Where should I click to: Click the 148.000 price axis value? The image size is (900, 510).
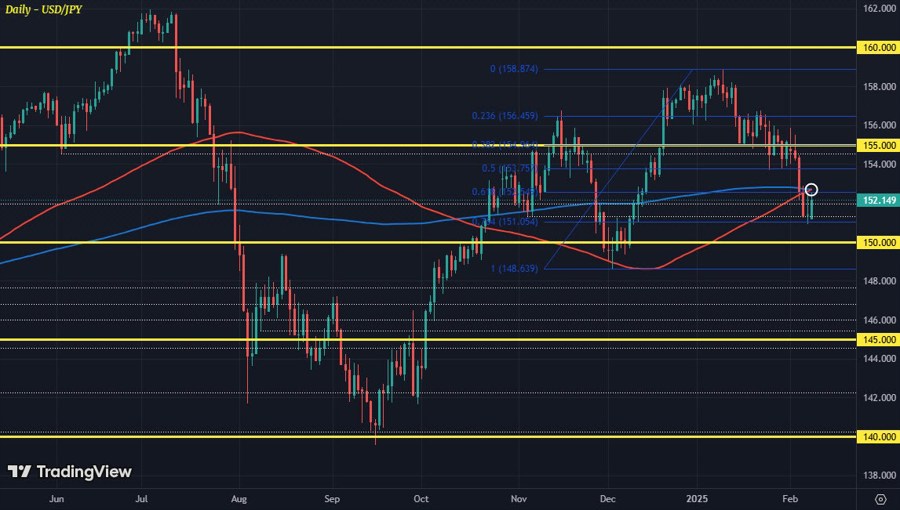coord(879,281)
